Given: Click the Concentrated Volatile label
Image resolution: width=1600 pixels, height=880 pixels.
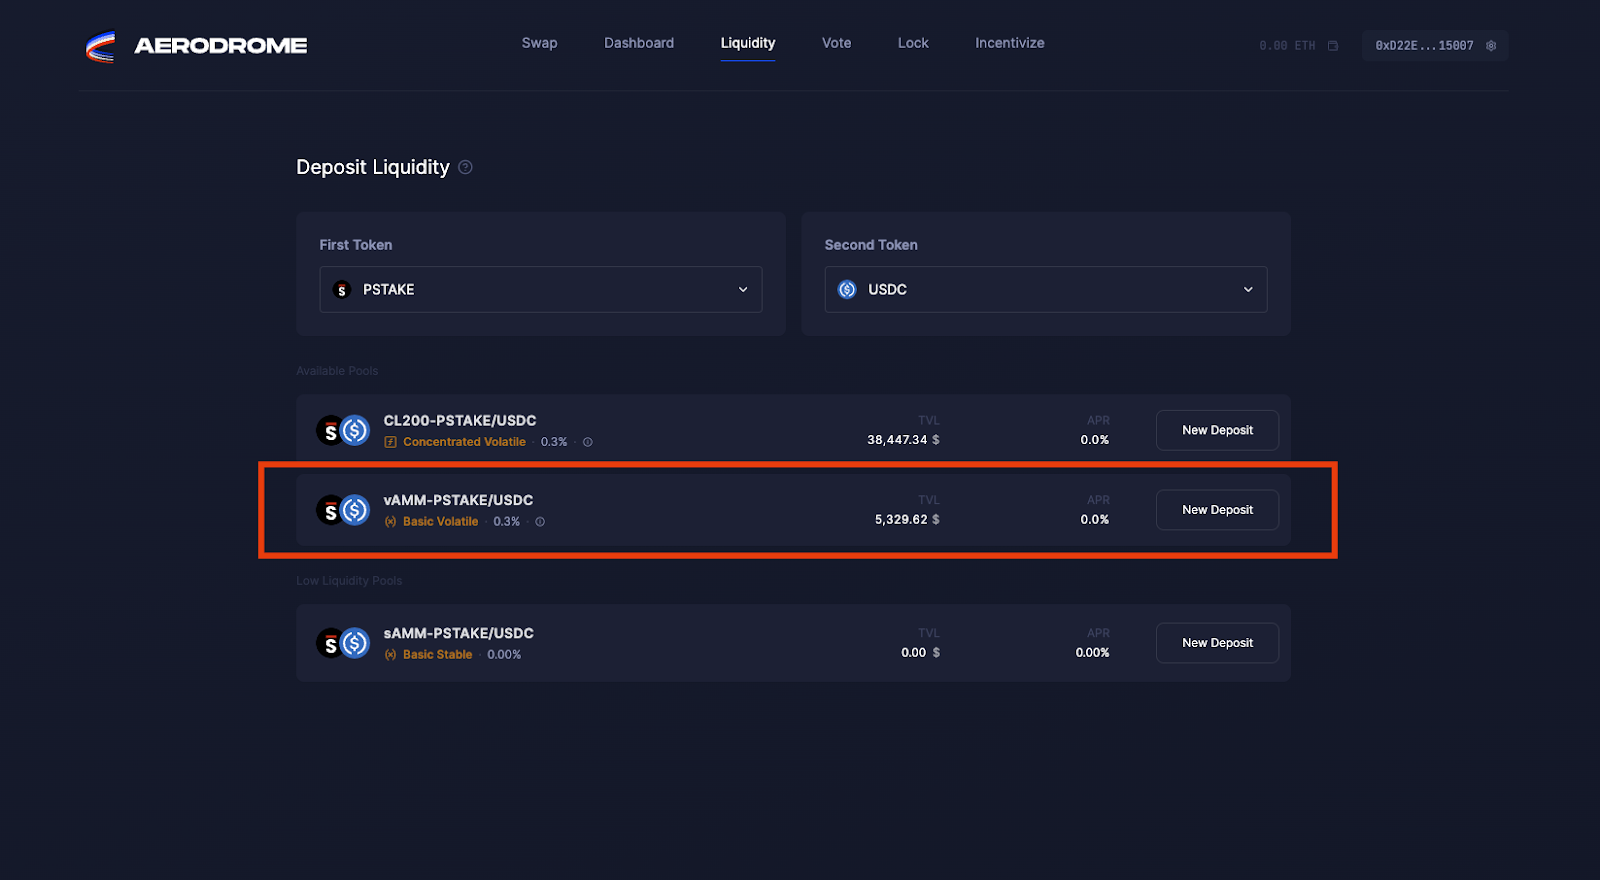Looking at the screenshot, I should [464, 442].
